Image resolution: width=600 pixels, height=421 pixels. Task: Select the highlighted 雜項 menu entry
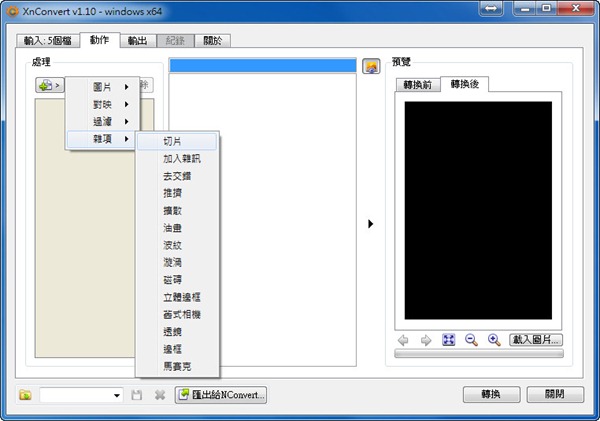click(x=102, y=139)
